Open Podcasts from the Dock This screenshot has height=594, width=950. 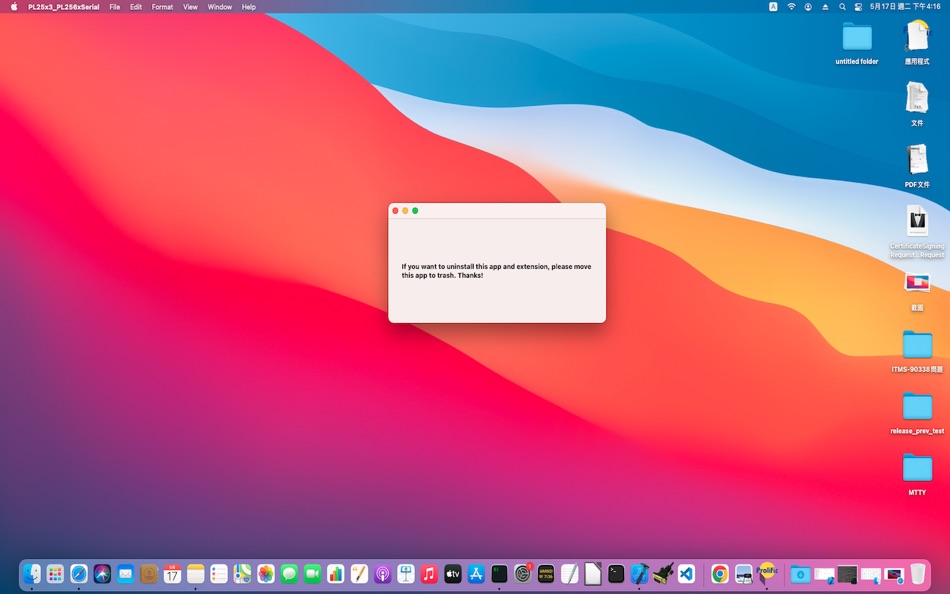(x=382, y=573)
